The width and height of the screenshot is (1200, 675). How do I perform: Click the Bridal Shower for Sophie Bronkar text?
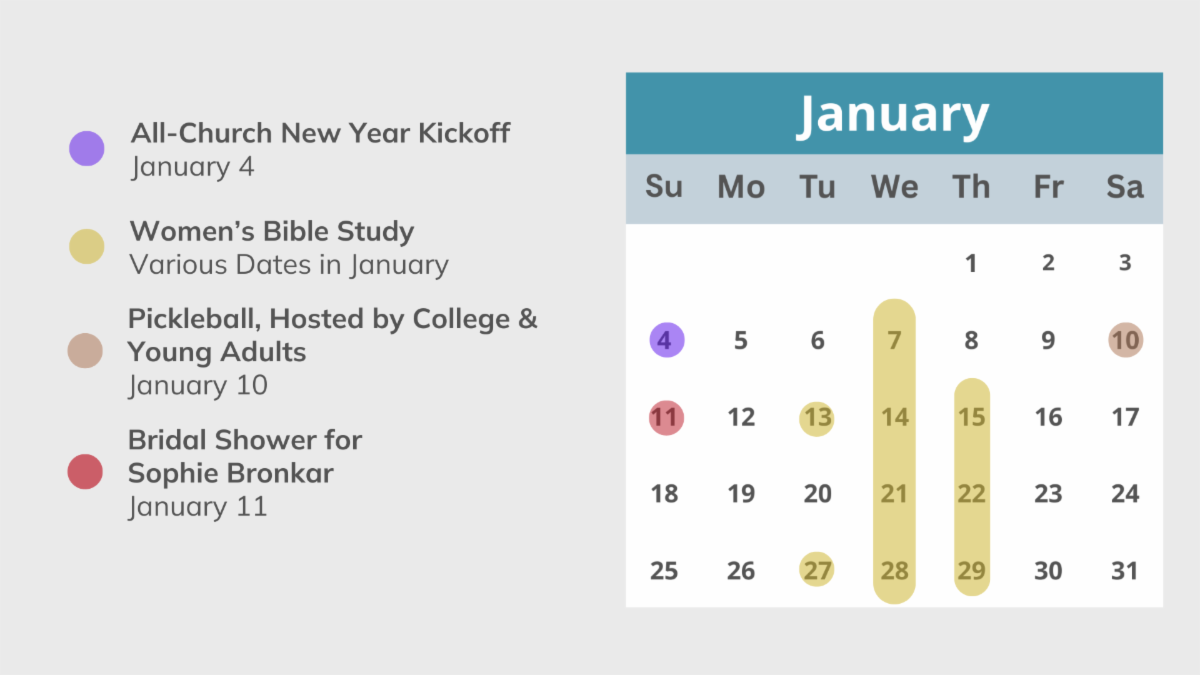pos(245,456)
